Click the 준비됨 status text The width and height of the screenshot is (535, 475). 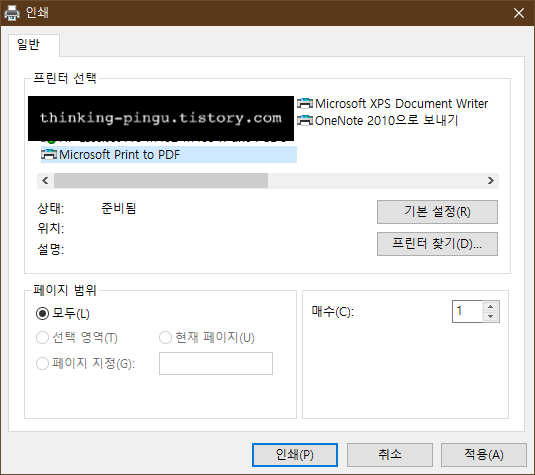(118, 208)
